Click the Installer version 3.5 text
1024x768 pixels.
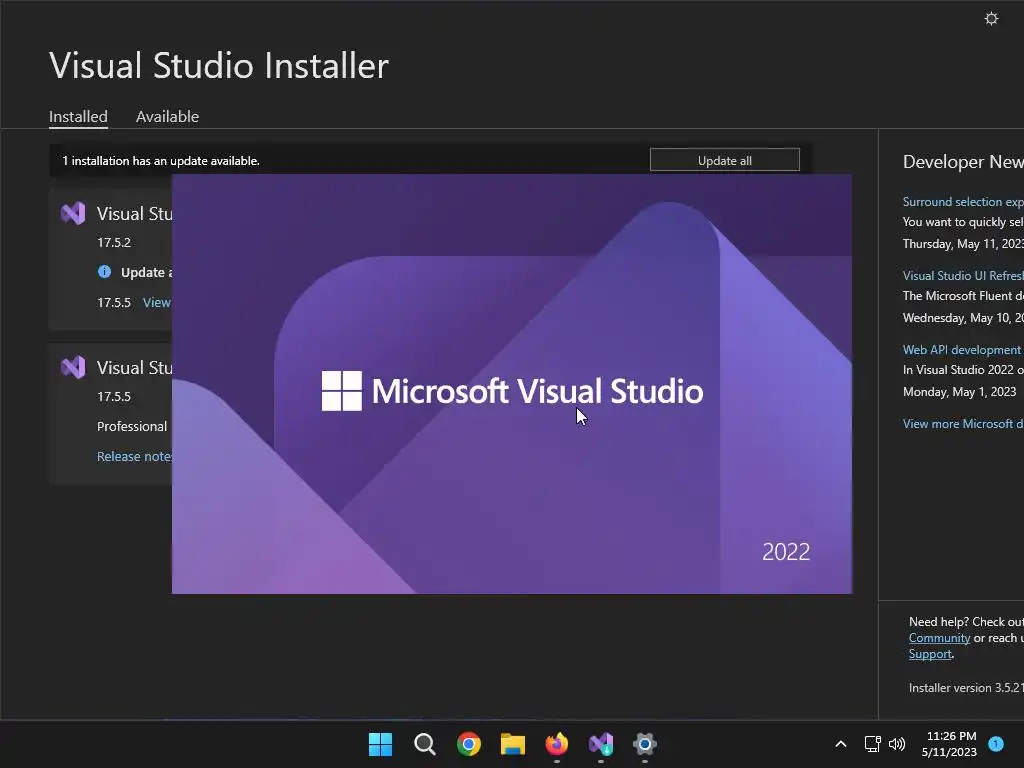tap(966, 688)
